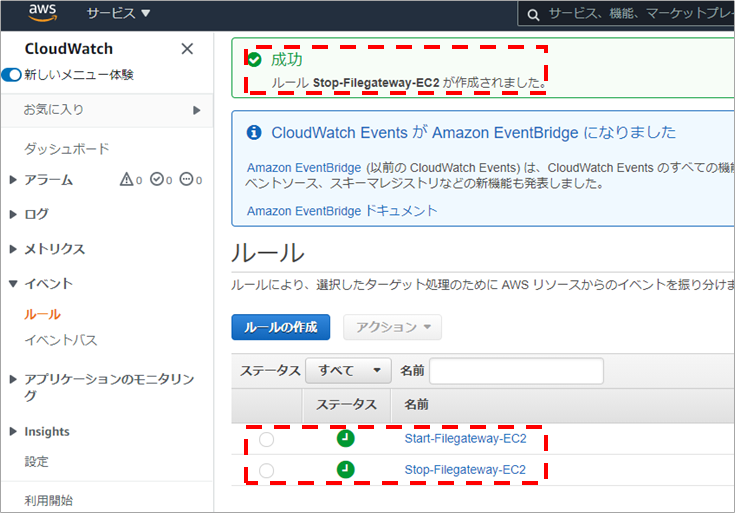Open the Start-Filegateway-EC2 rule

click(465, 439)
